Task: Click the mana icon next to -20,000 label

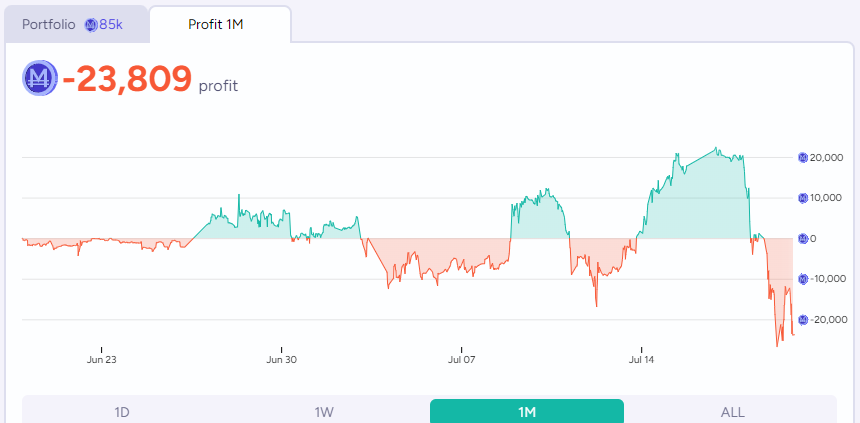Action: click(x=803, y=319)
